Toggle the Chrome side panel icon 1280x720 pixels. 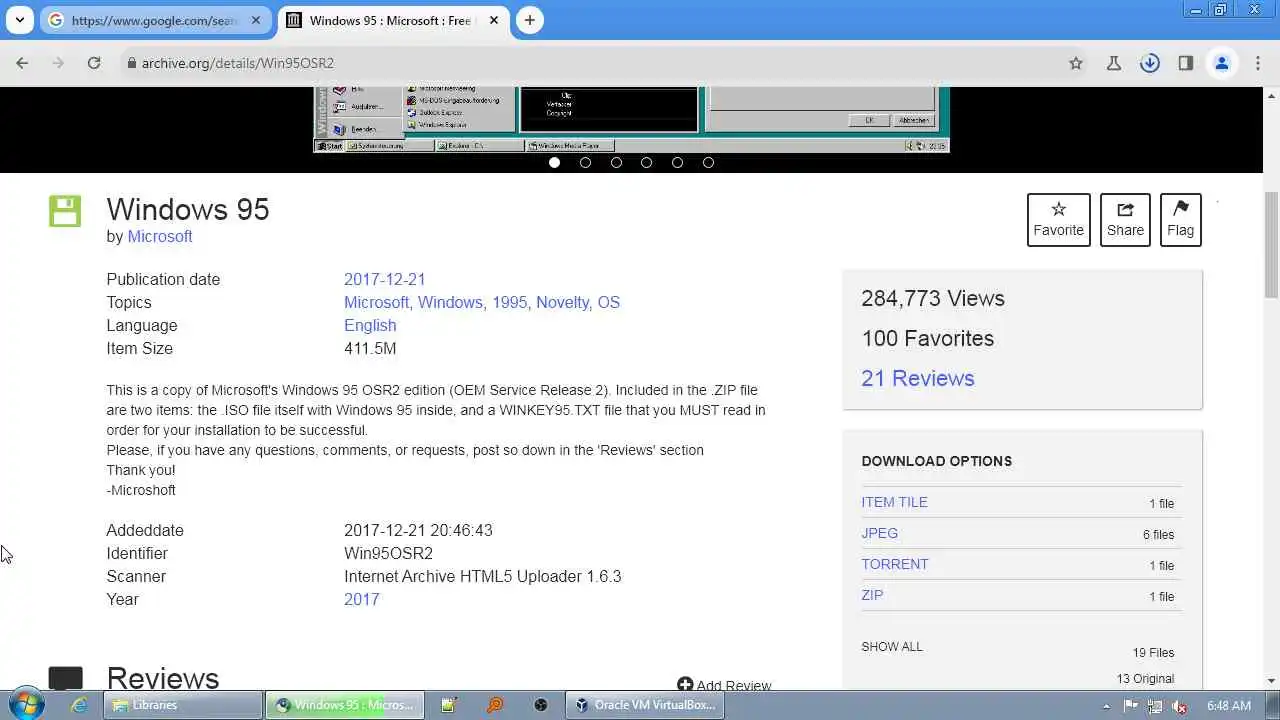pos(1186,63)
